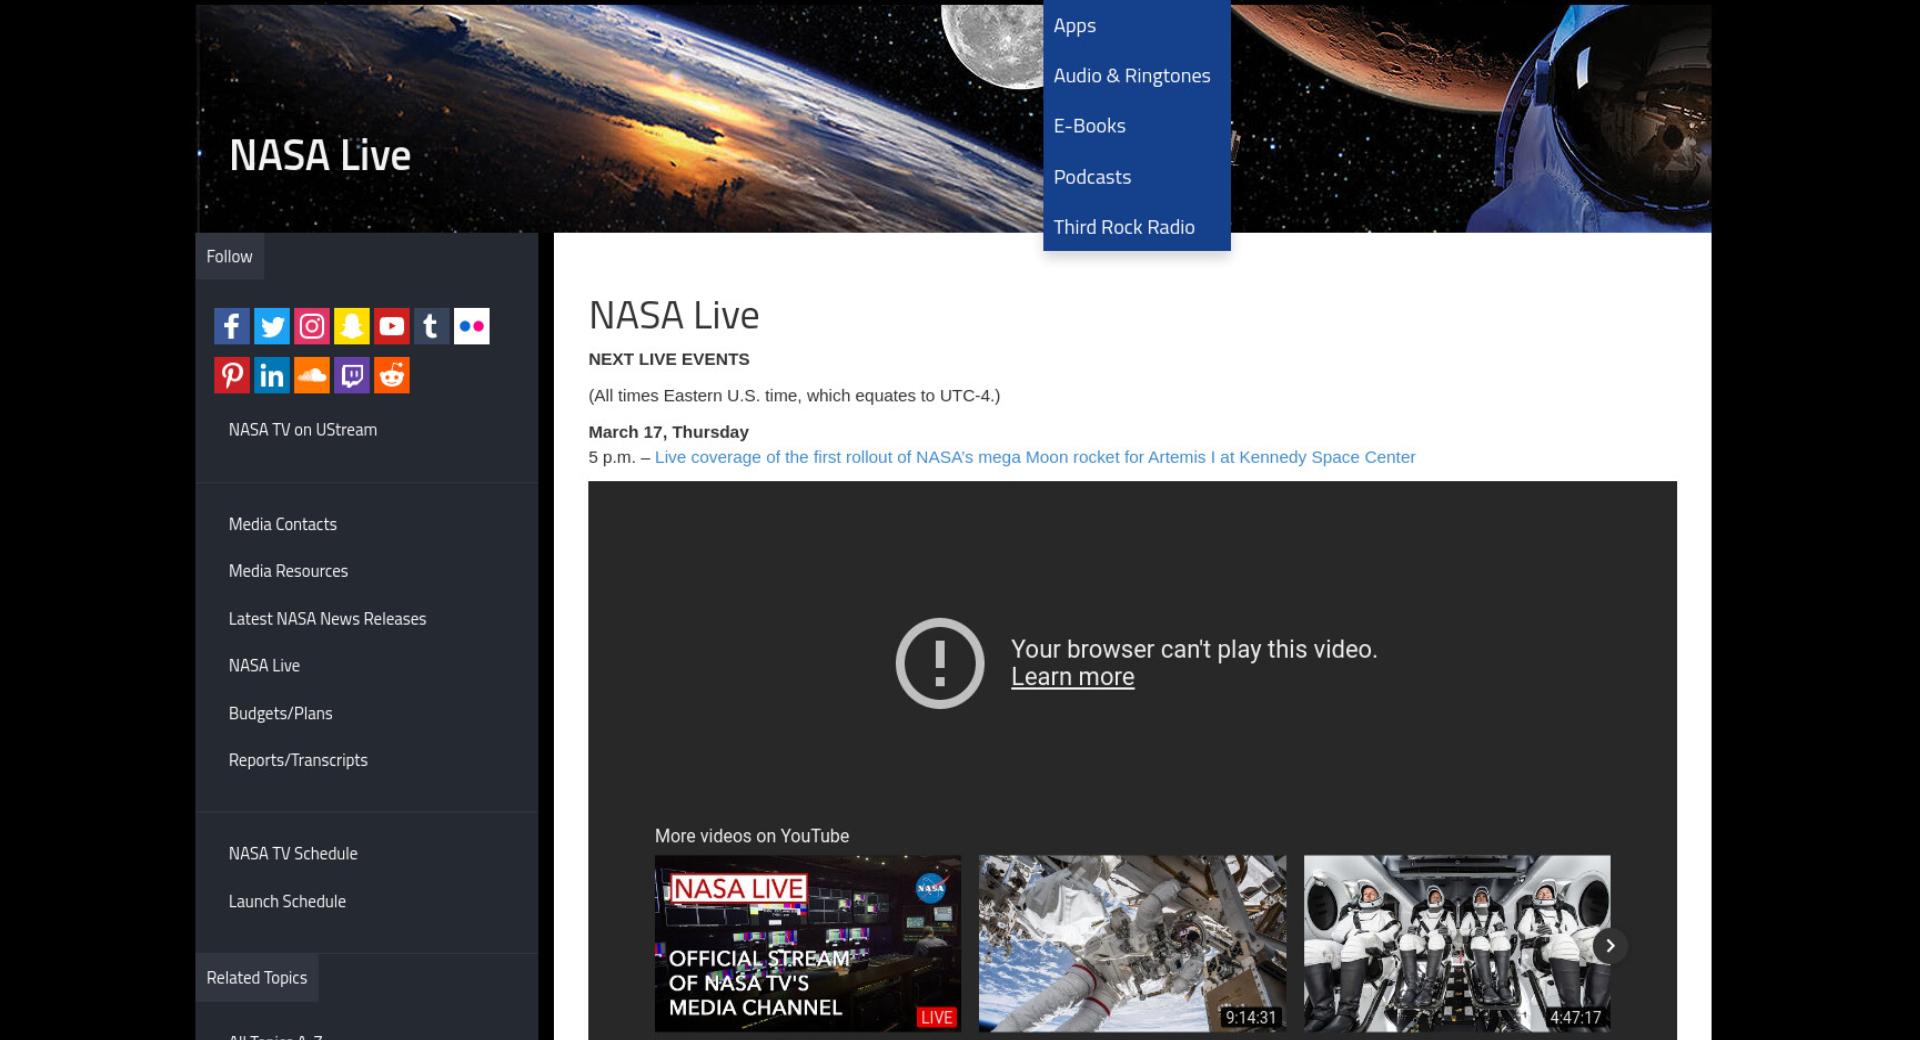Choose E-Books in the dropdown menu
This screenshot has height=1040, width=1920.
1136,126
